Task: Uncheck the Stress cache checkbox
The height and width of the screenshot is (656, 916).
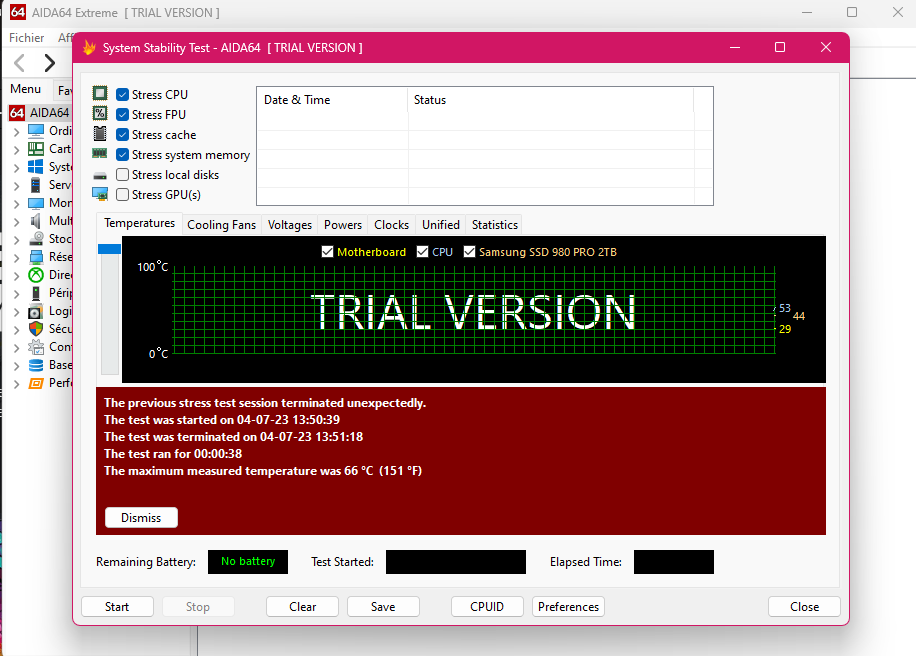Action: [122, 134]
